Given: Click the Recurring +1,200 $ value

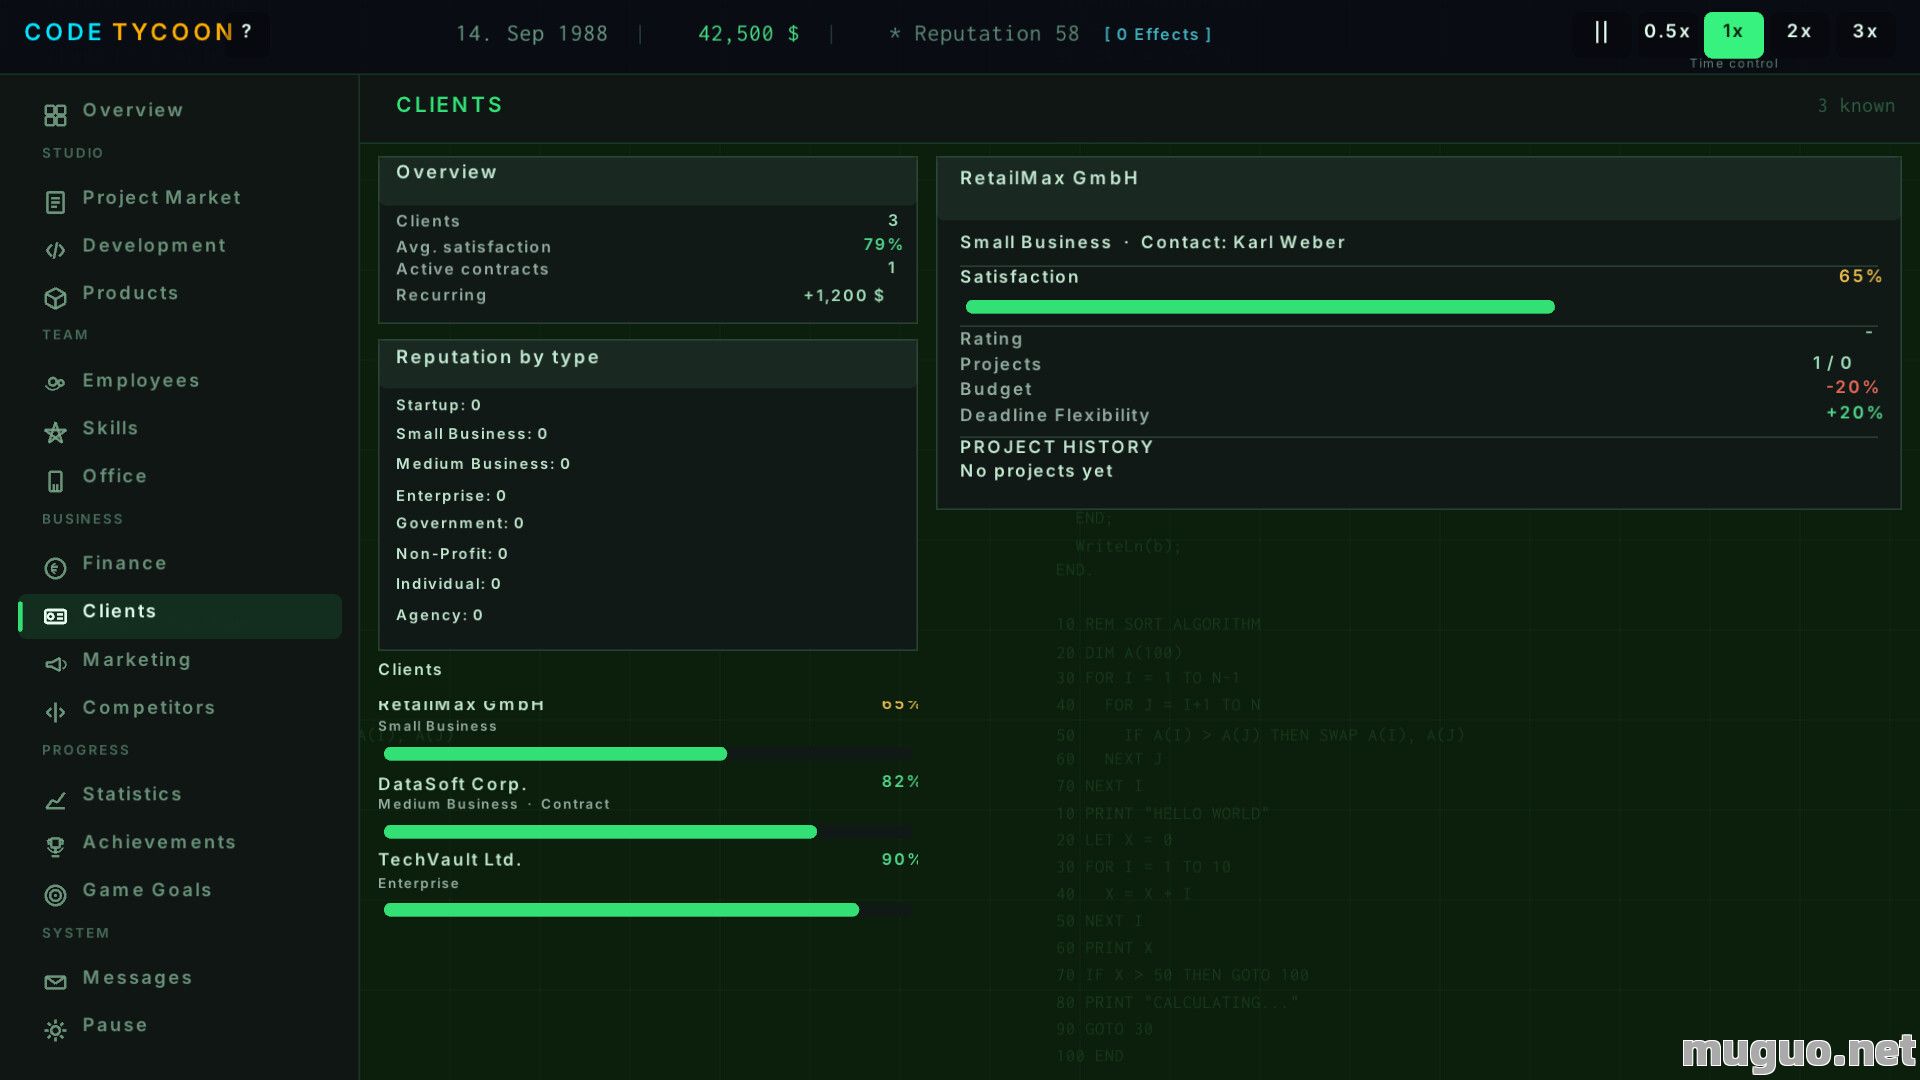Looking at the screenshot, I should (x=844, y=296).
